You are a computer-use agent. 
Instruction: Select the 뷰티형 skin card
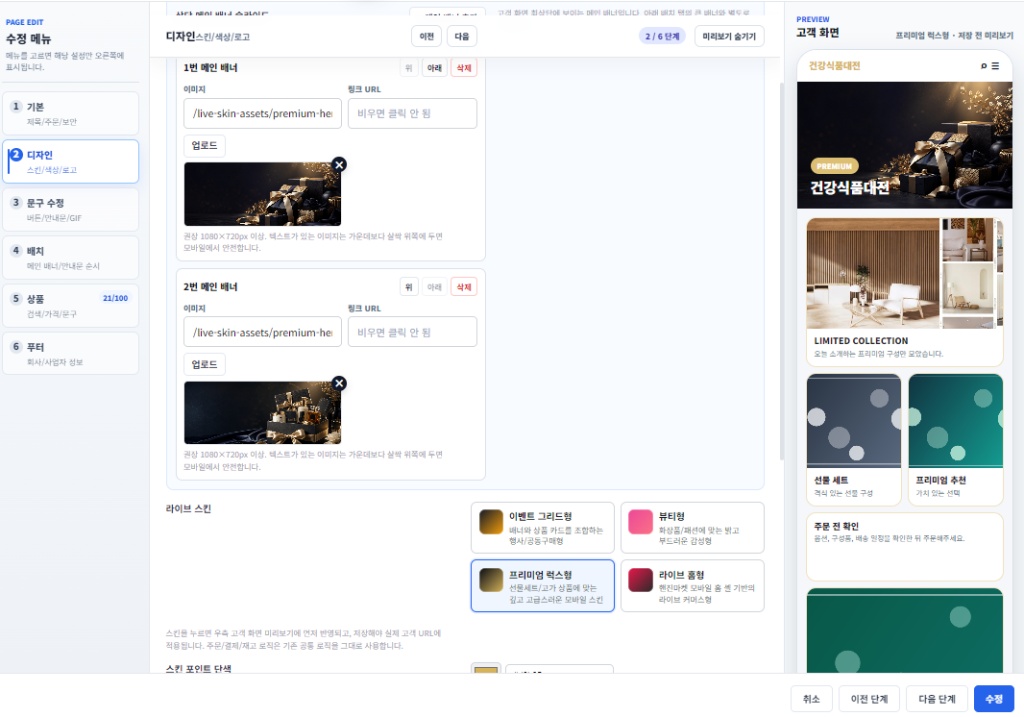pos(692,528)
